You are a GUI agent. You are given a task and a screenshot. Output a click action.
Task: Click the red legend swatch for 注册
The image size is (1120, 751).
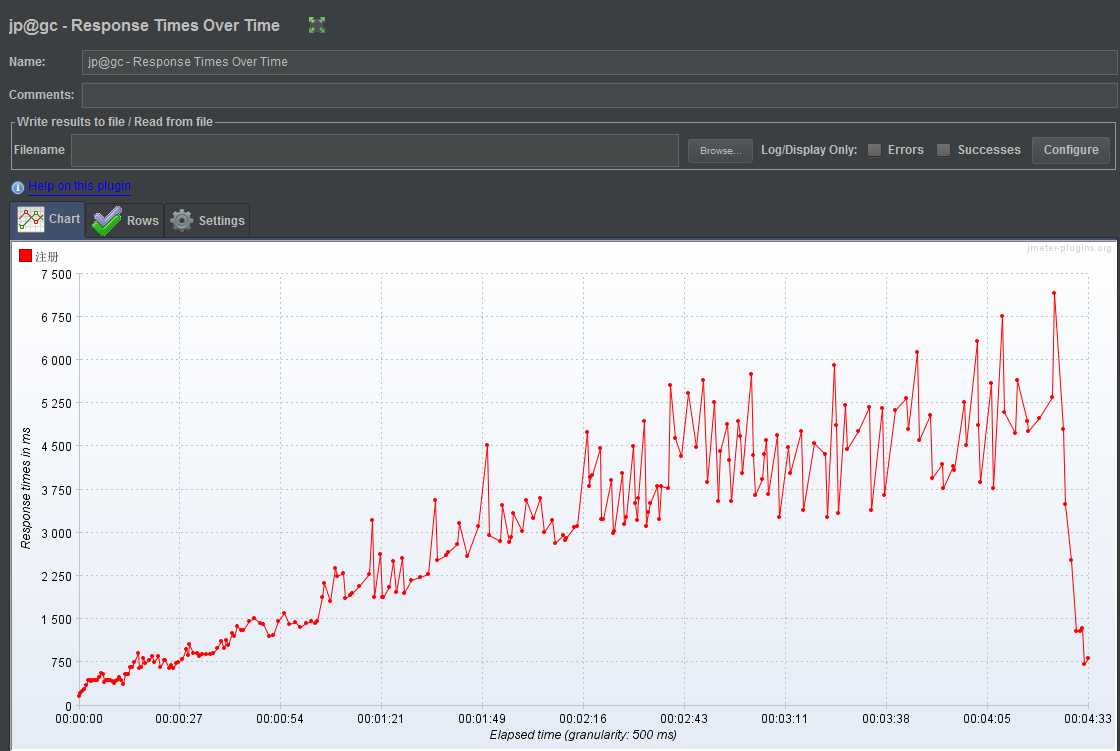click(x=26, y=256)
